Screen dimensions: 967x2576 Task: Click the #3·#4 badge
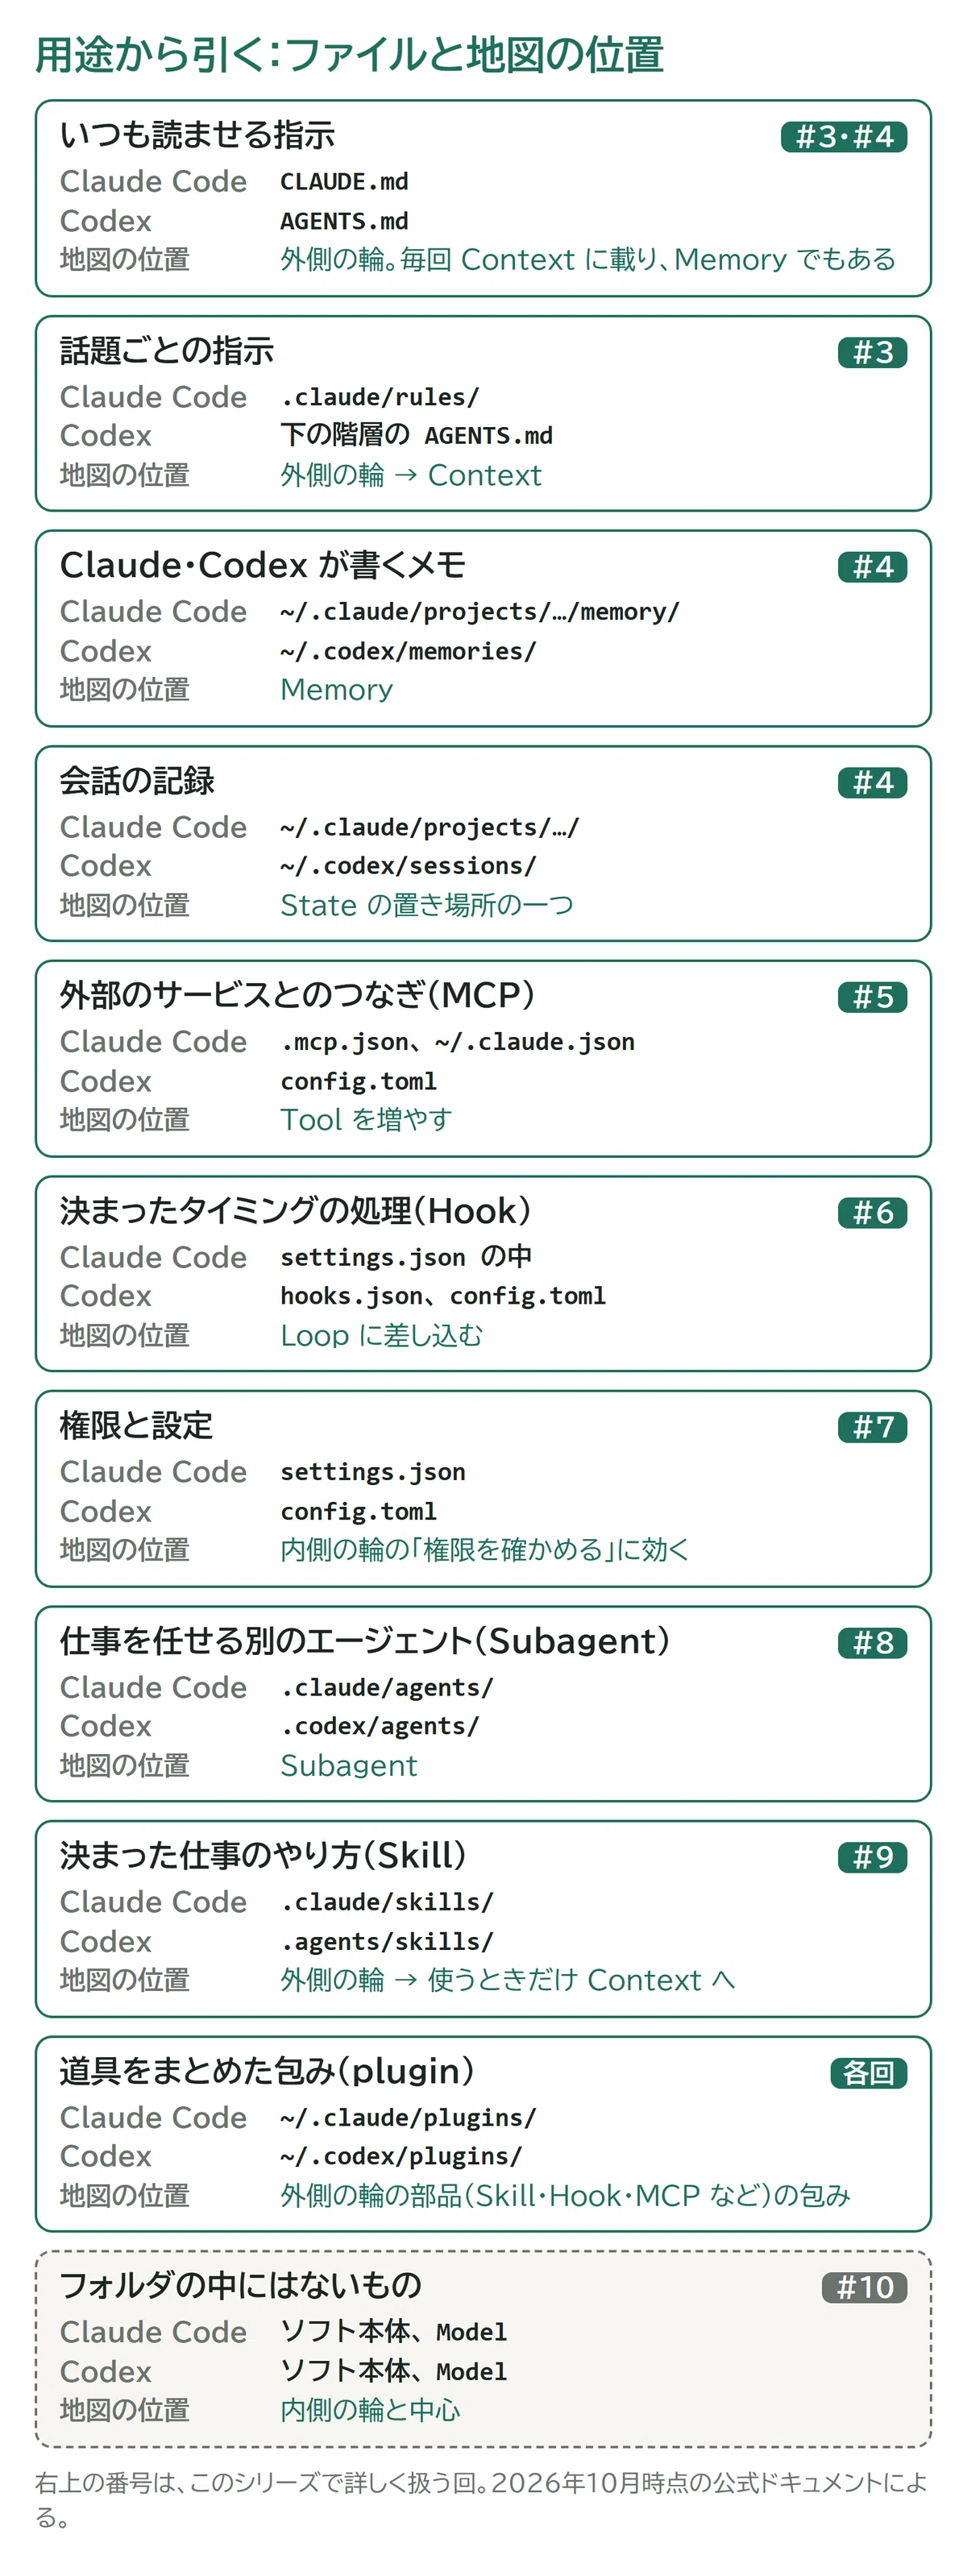point(843,137)
